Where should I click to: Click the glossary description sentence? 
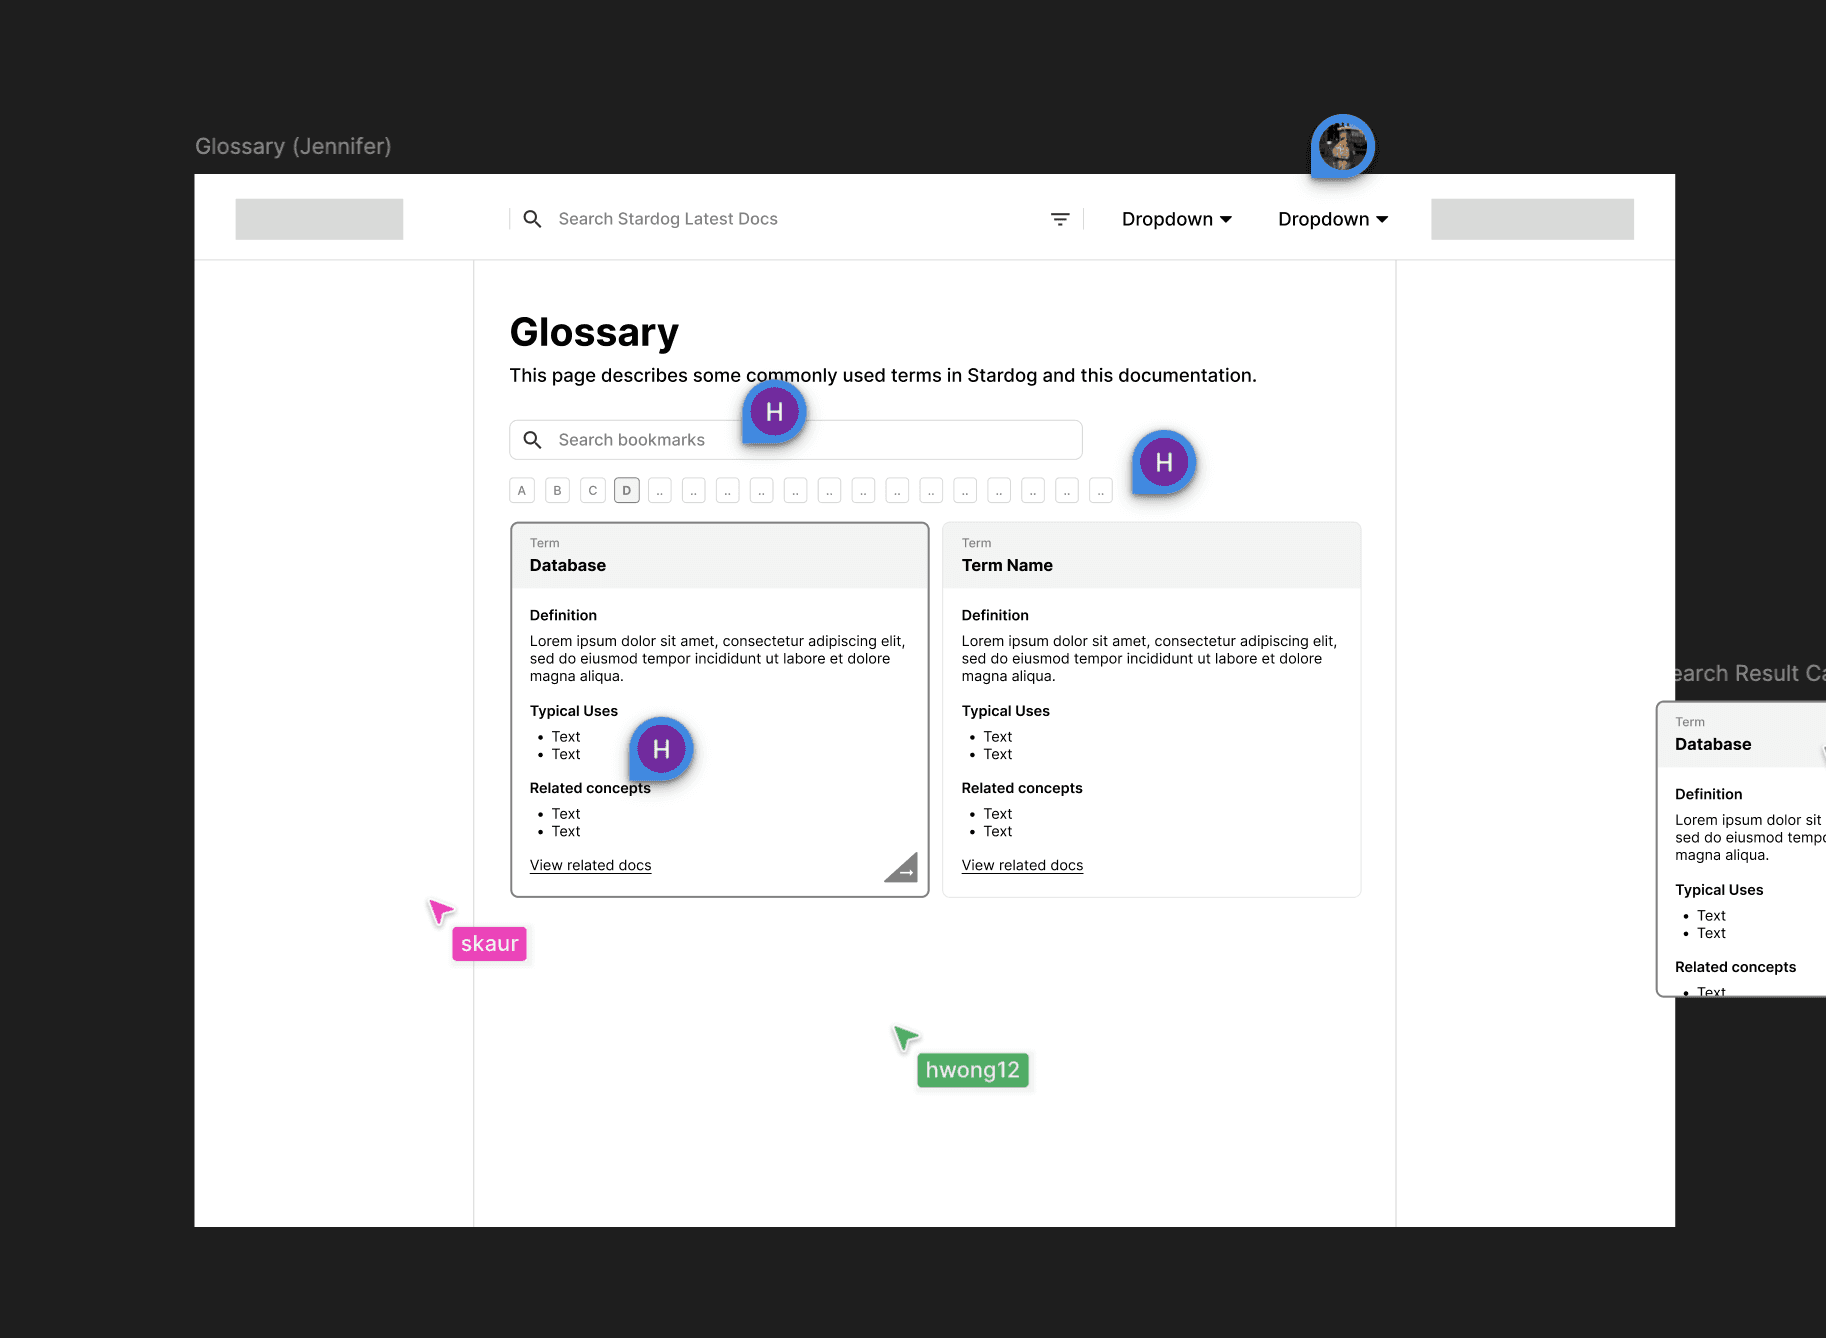click(883, 375)
